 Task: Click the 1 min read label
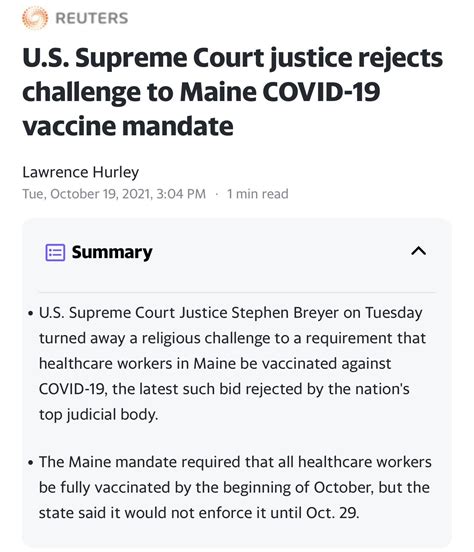coord(258,194)
